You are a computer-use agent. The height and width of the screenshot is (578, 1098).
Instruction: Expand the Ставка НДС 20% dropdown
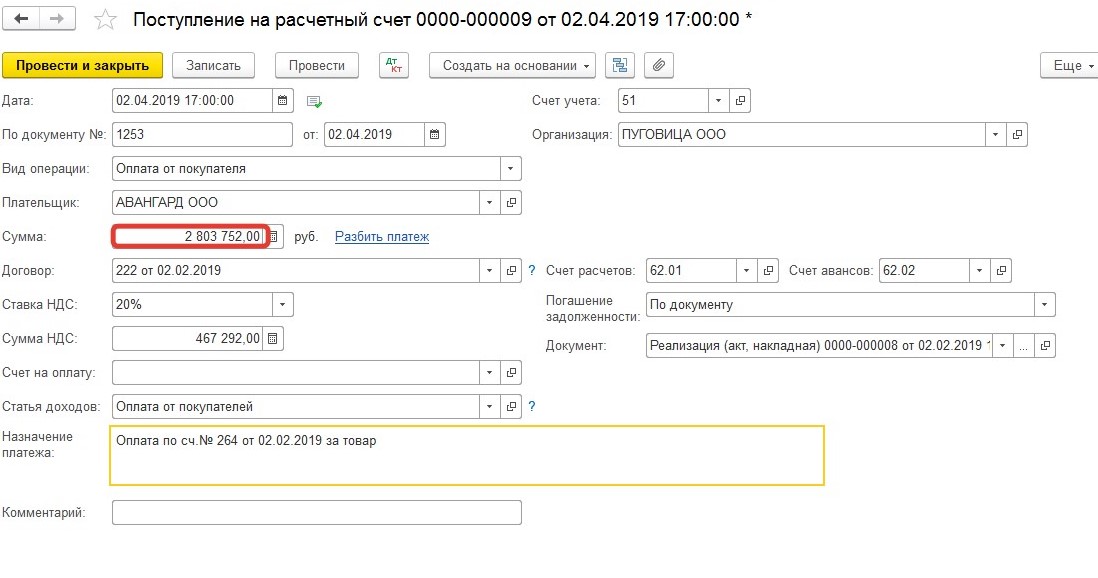[283, 305]
